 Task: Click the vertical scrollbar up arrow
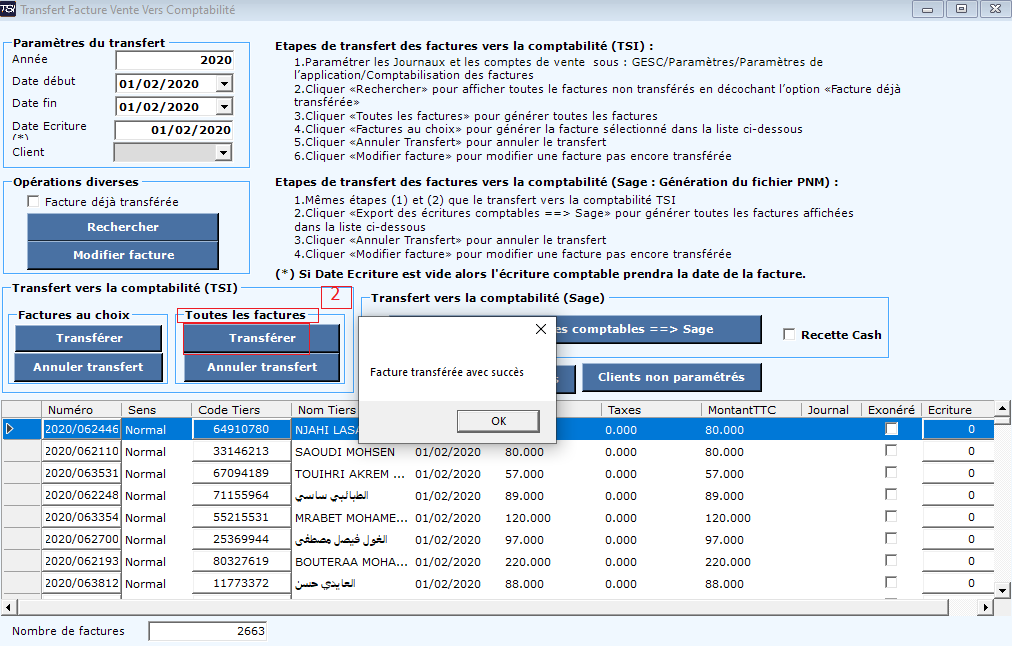tap(1003, 410)
